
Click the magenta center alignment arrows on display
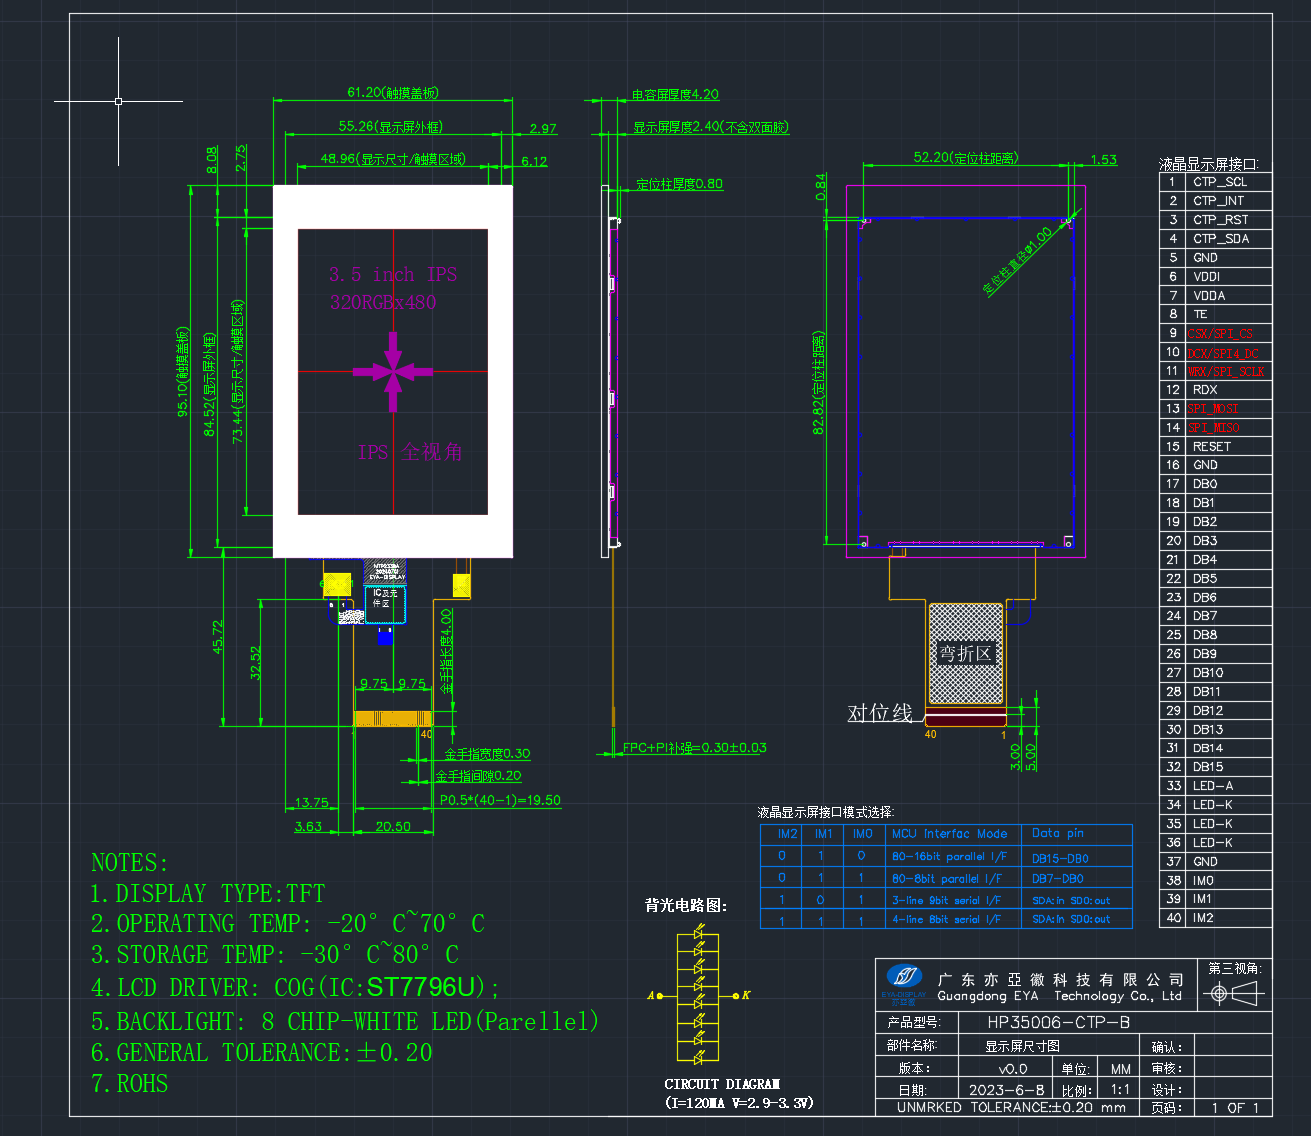click(393, 372)
